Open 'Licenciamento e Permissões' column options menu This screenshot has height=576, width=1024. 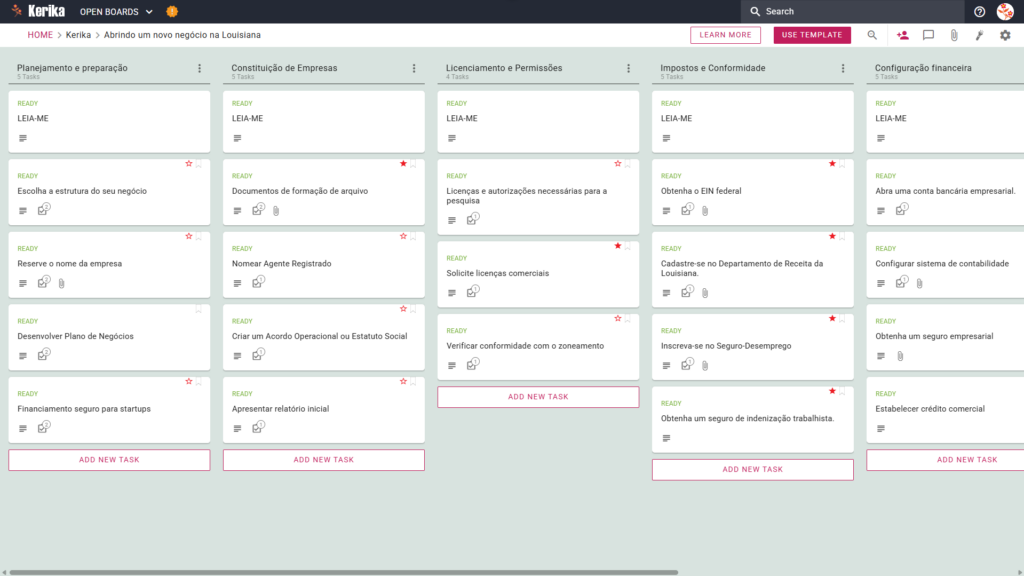point(629,69)
